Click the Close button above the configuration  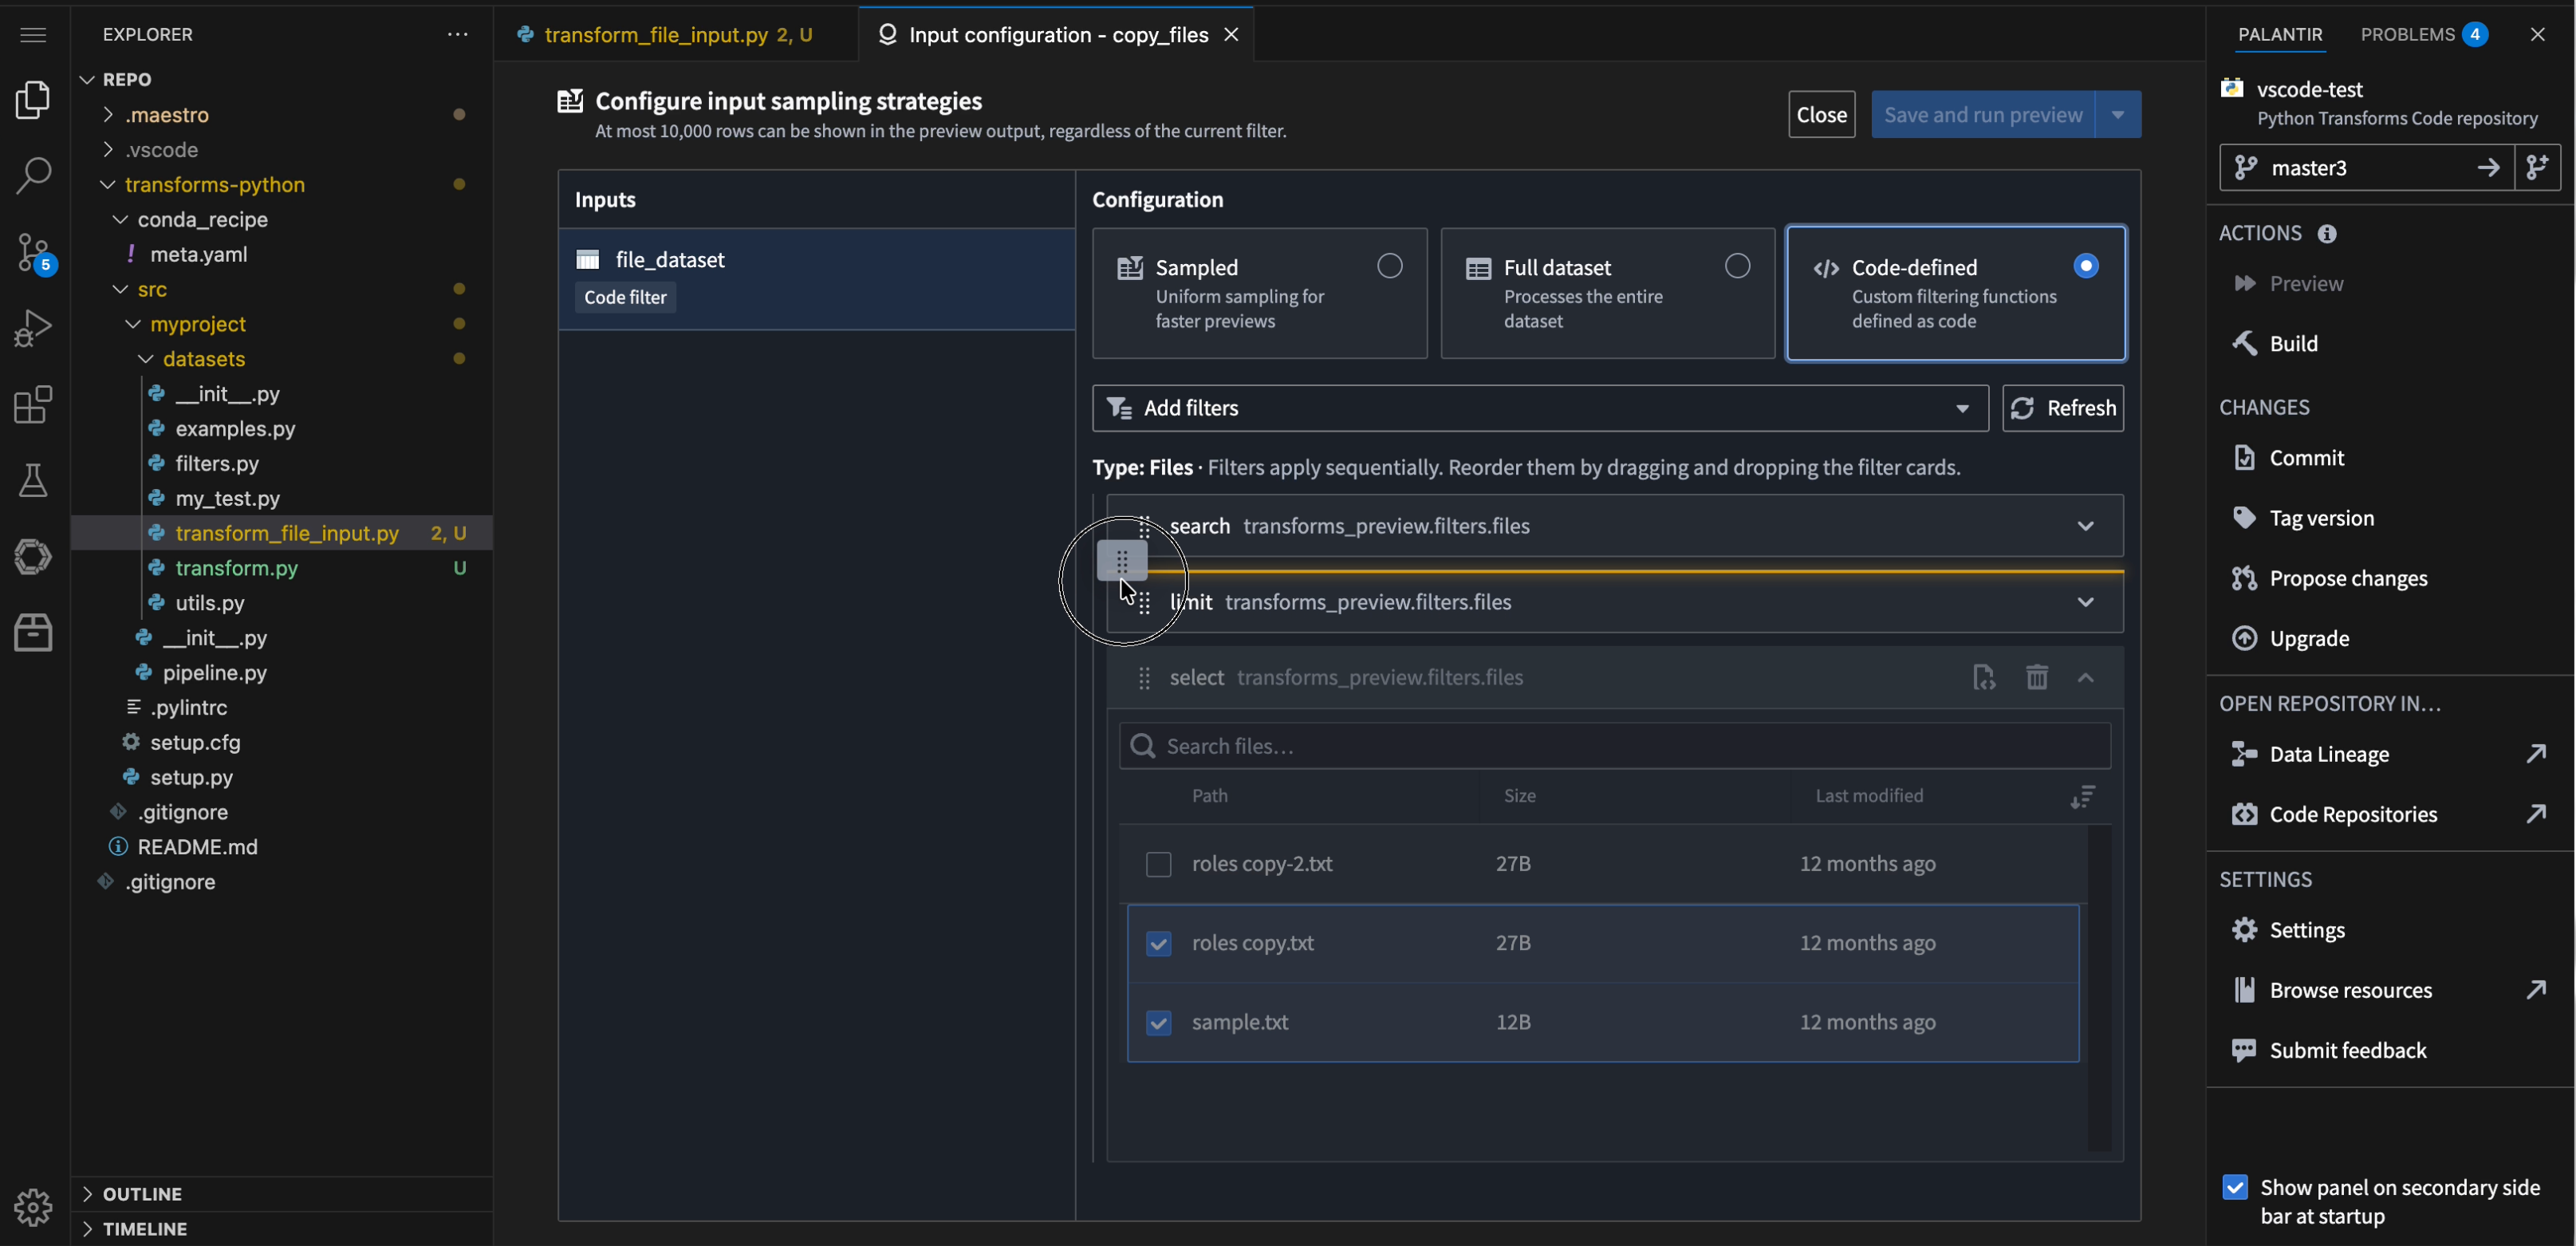click(x=1821, y=114)
